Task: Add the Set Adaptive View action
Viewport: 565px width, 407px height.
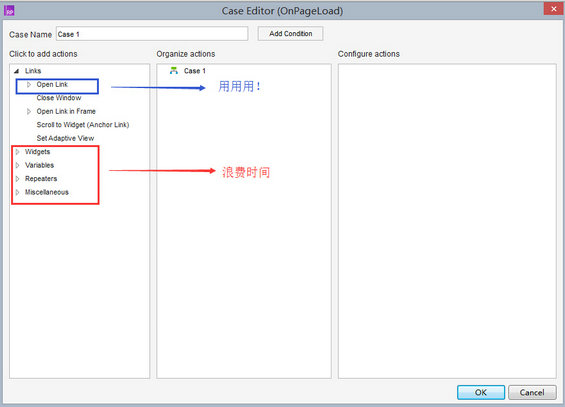Action: (x=65, y=138)
